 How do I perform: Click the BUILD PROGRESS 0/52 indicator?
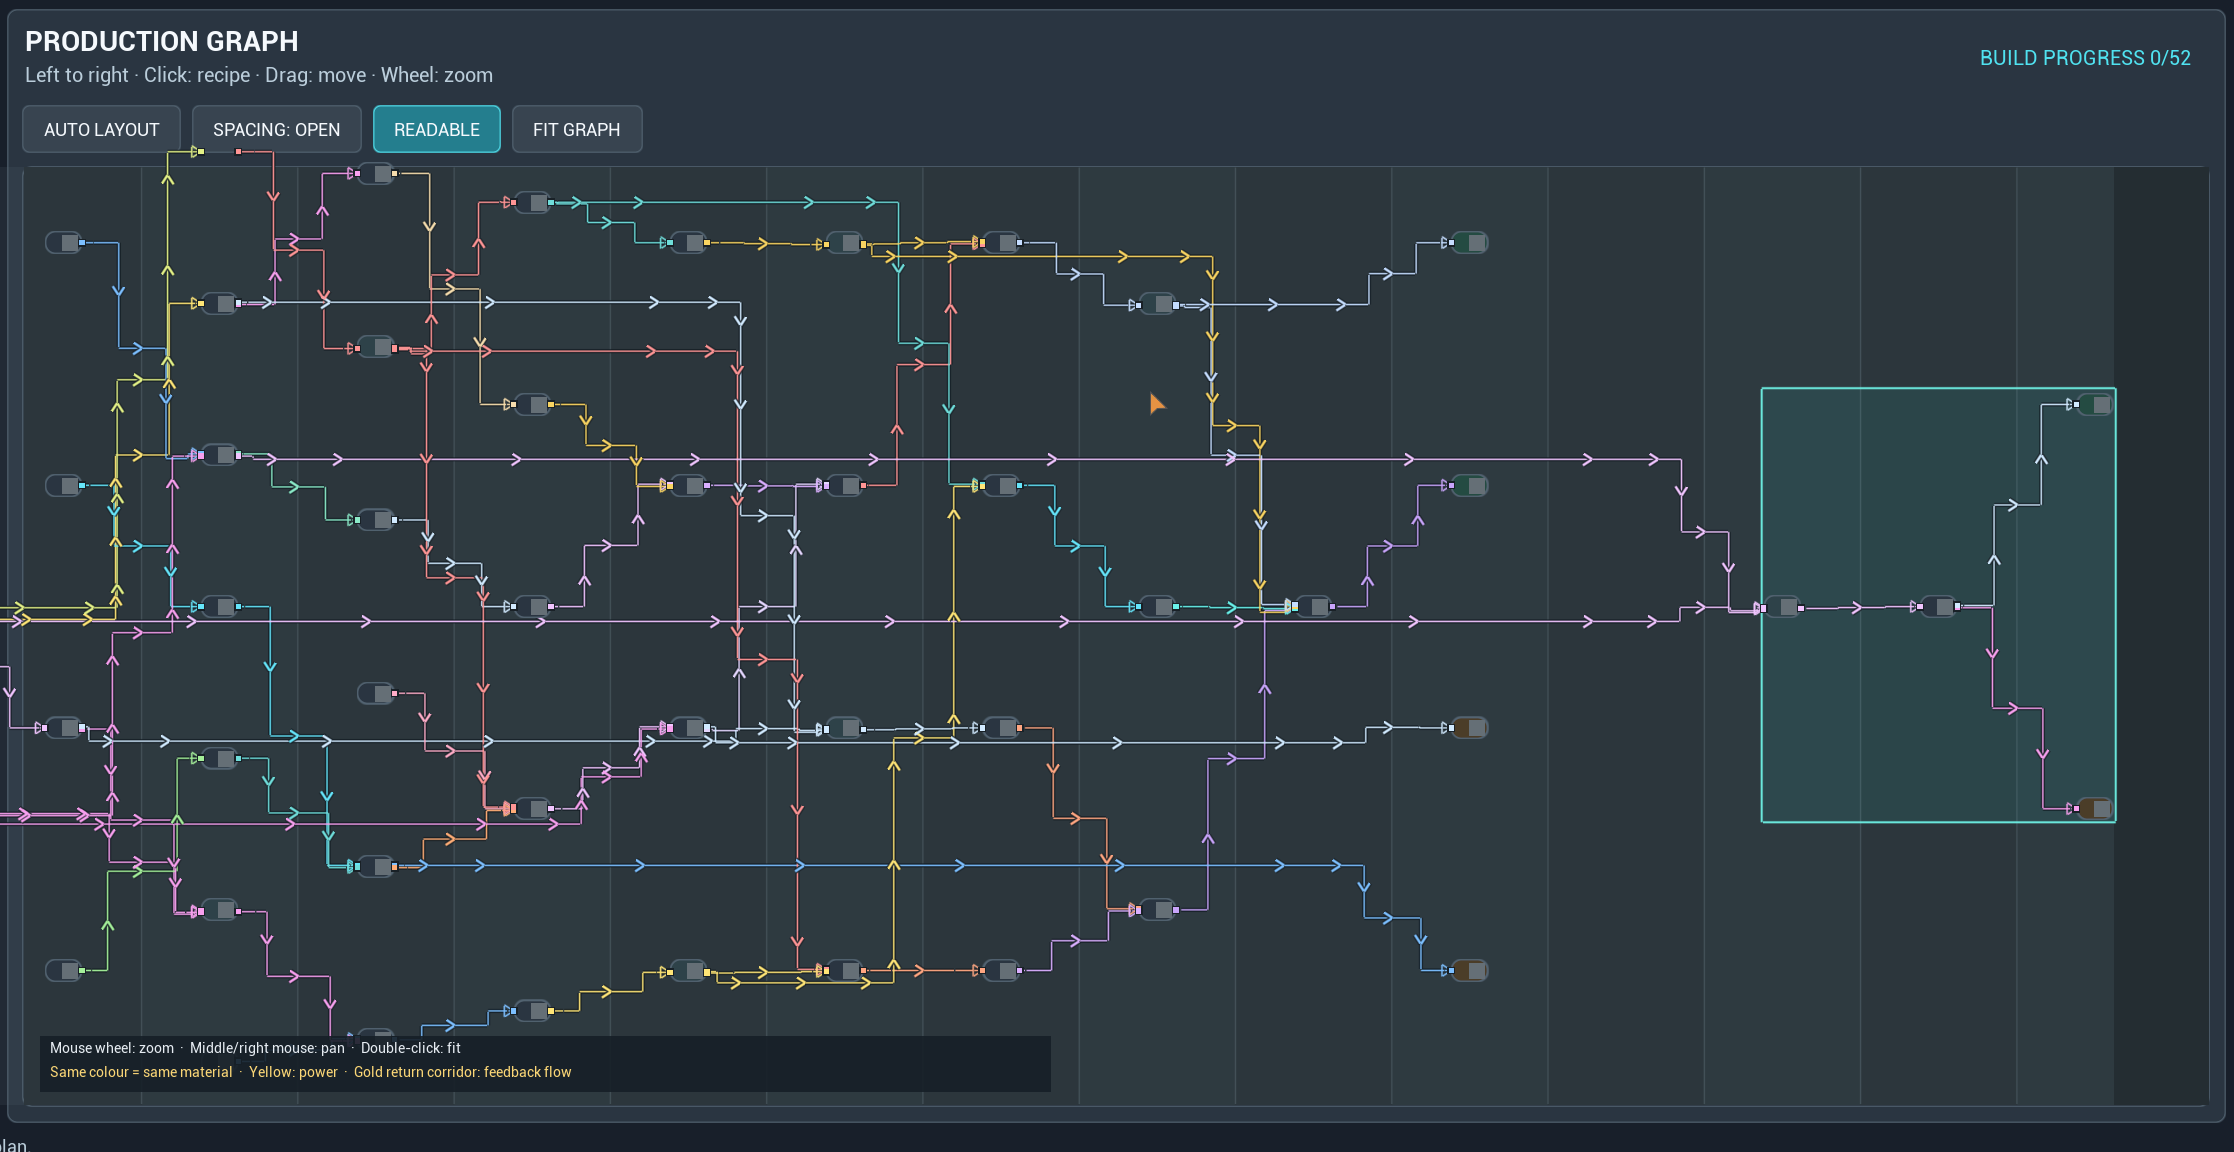click(2085, 58)
